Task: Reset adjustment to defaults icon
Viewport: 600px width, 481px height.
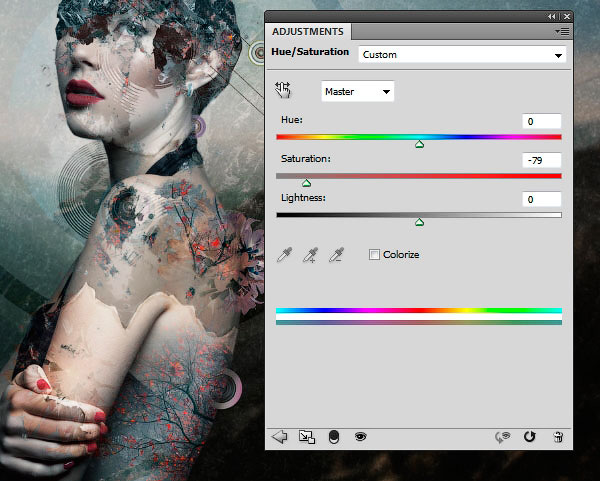Action: coord(530,437)
